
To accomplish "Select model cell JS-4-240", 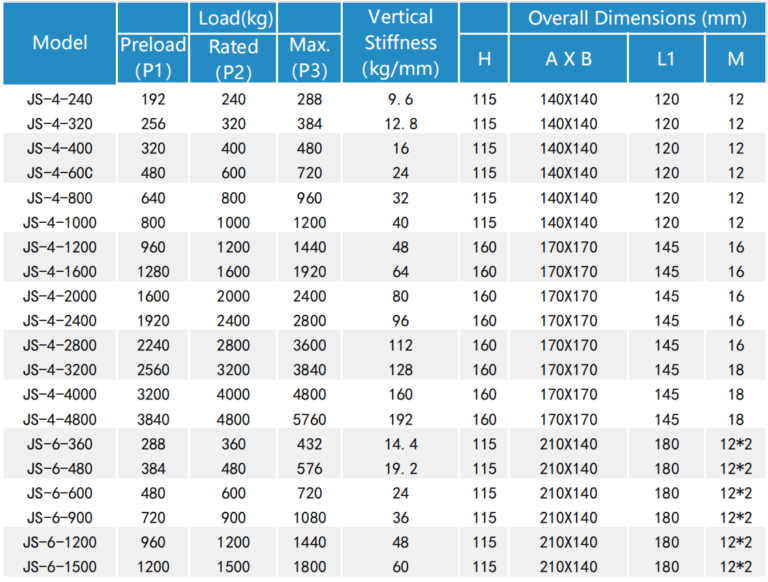I will (x=60, y=99).
